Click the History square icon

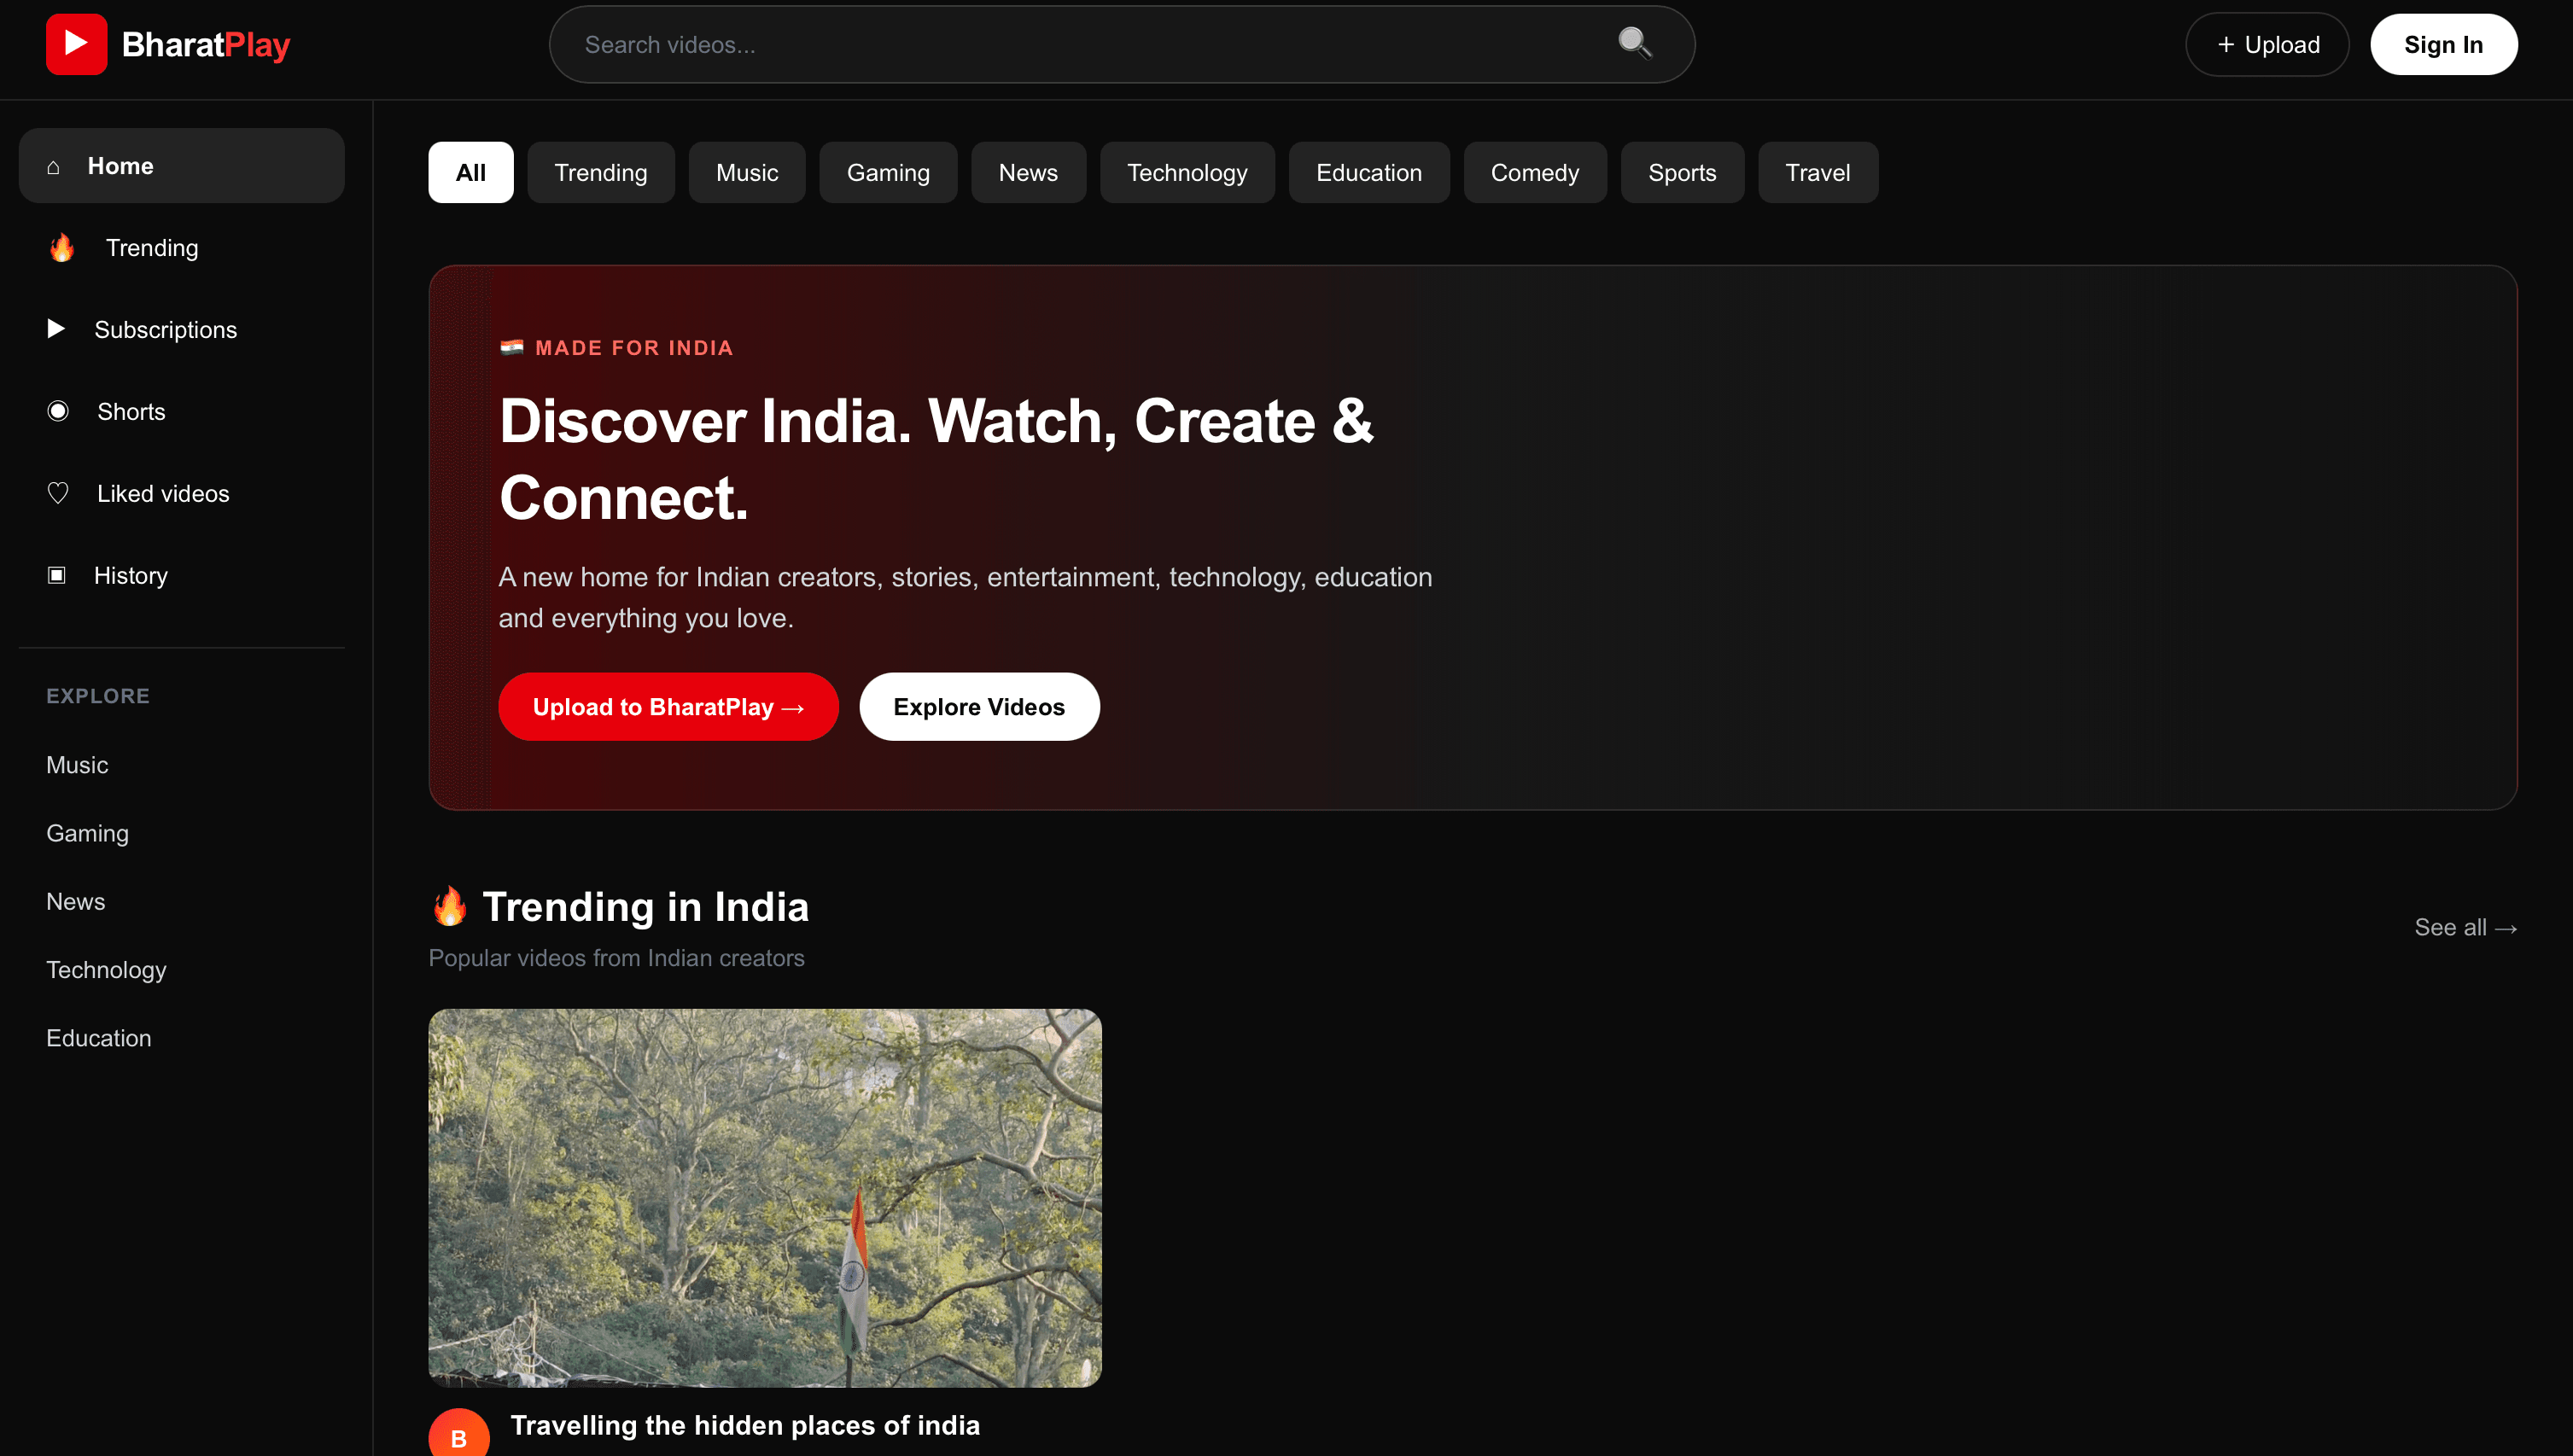point(57,575)
